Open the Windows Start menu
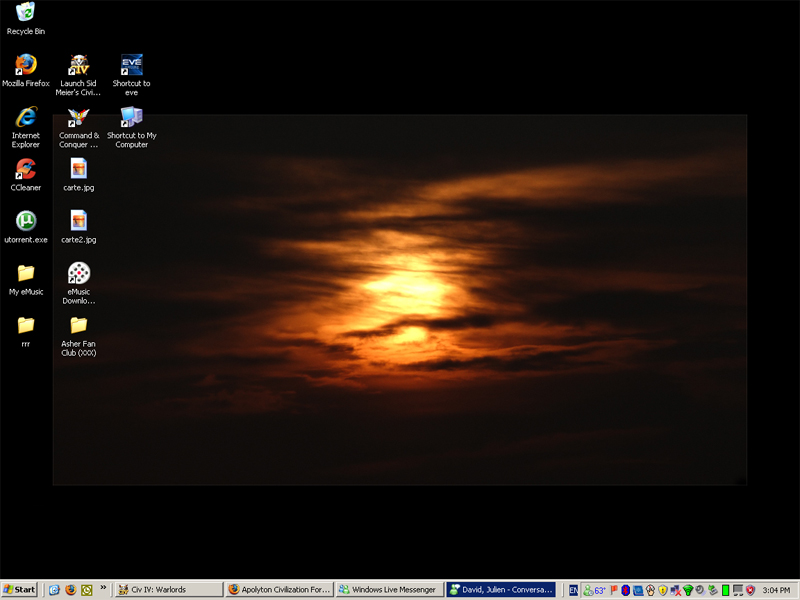 pyautogui.click(x=20, y=590)
